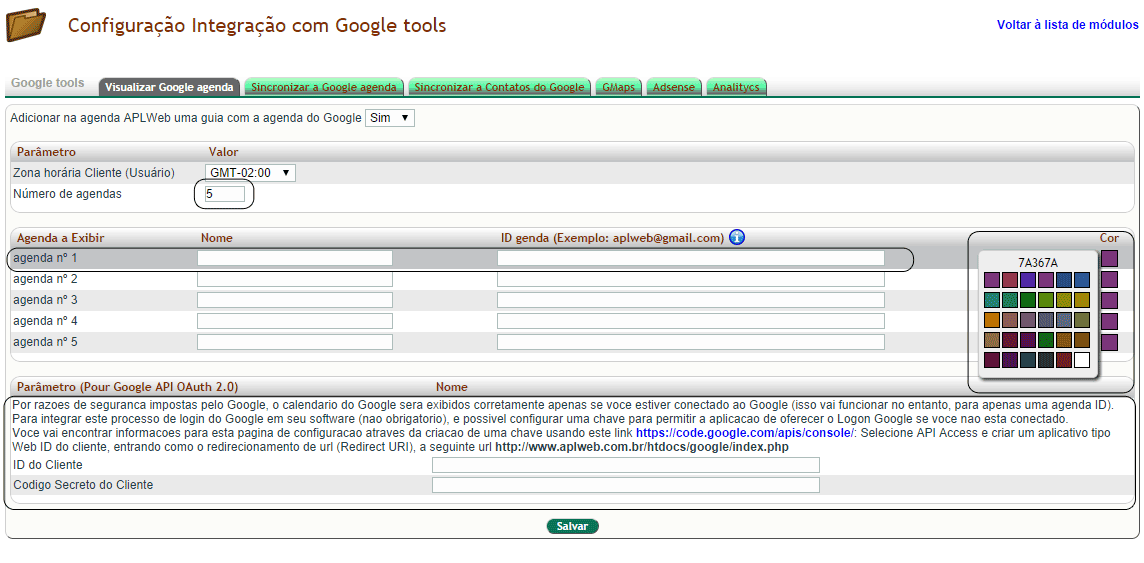Open the Cor swatch for agenda nº 3
This screenshot has height=563, width=1144.
coord(1110,300)
